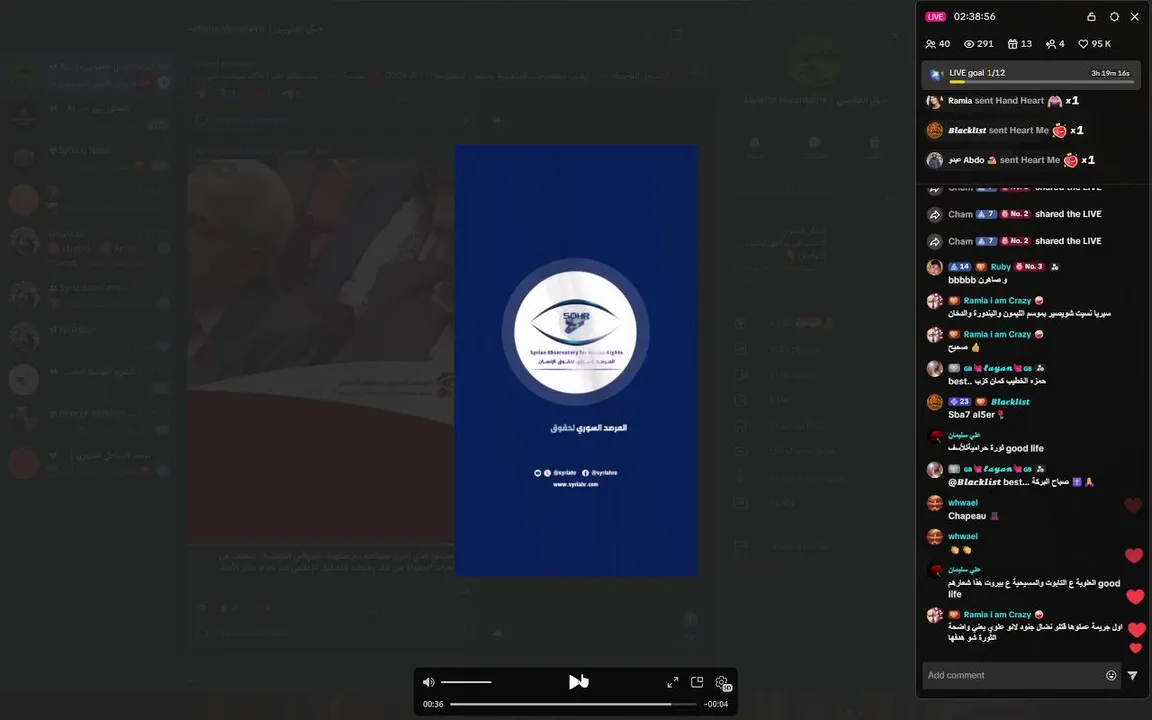Toggle remaining time -00:04 label
The width and height of the screenshot is (1152, 720).
(x=716, y=705)
